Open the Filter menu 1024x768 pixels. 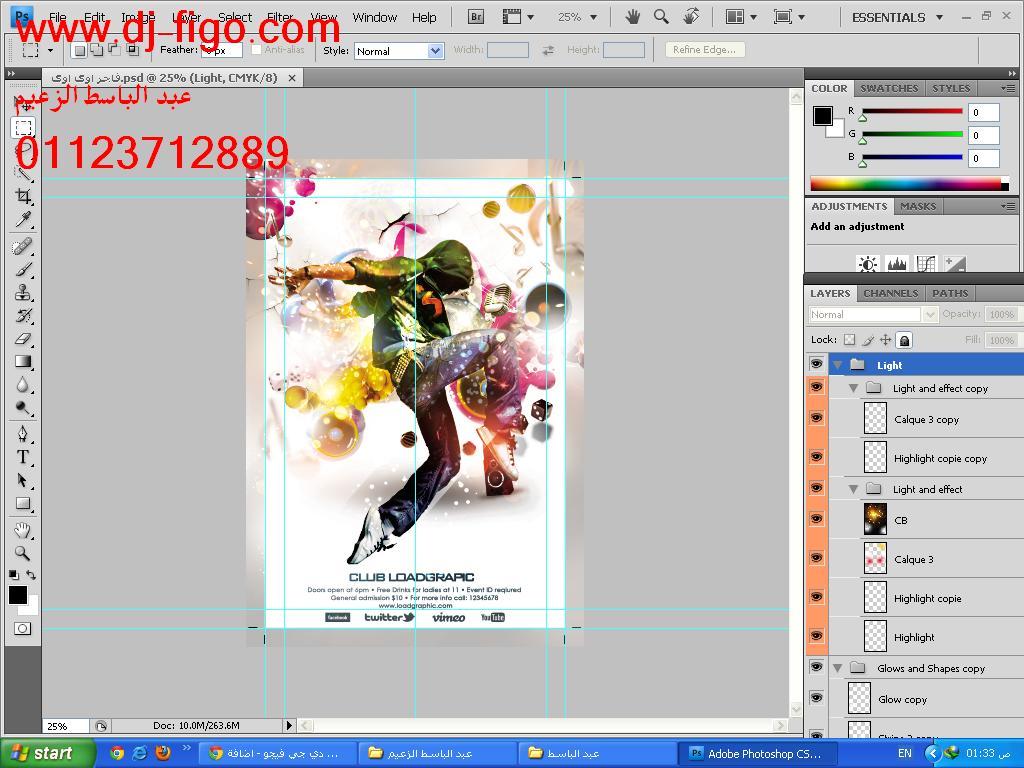[x=280, y=17]
